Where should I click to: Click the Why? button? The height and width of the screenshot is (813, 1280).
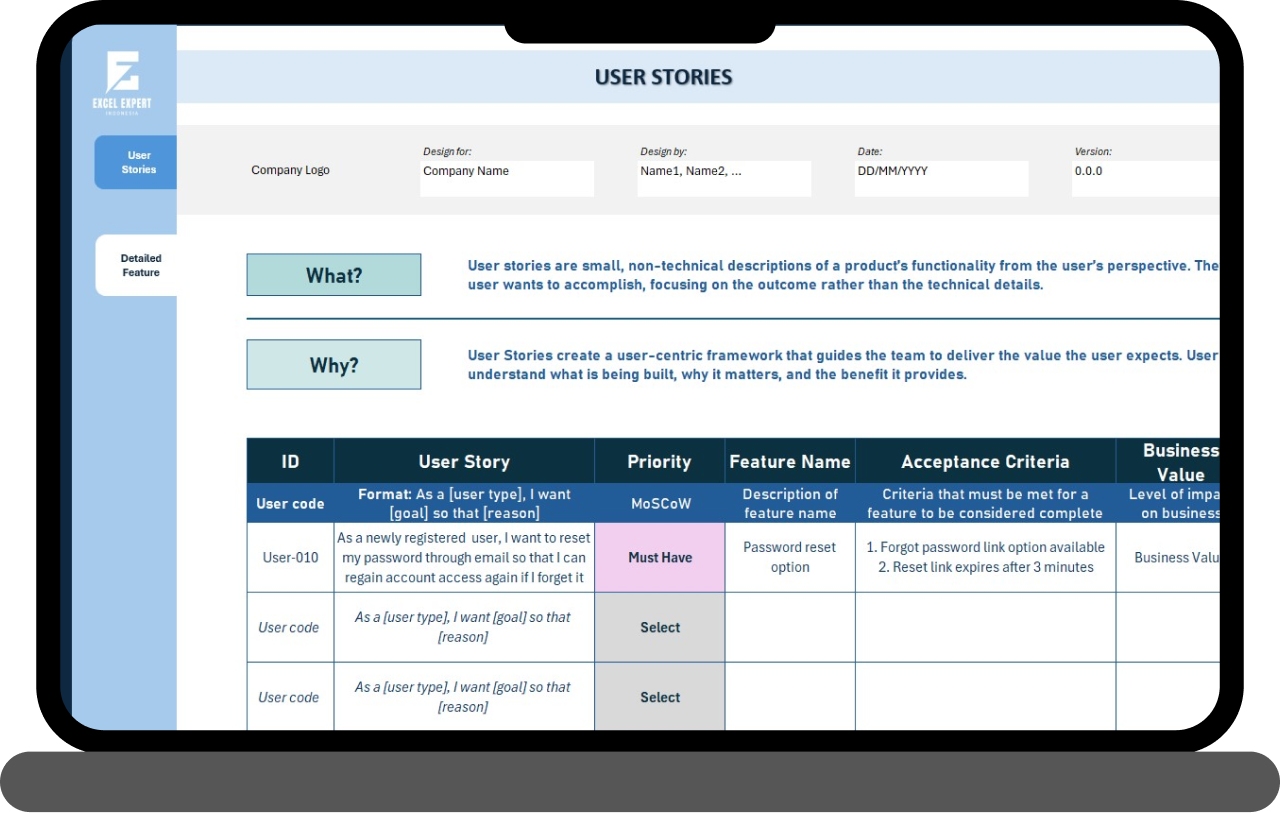(x=334, y=365)
